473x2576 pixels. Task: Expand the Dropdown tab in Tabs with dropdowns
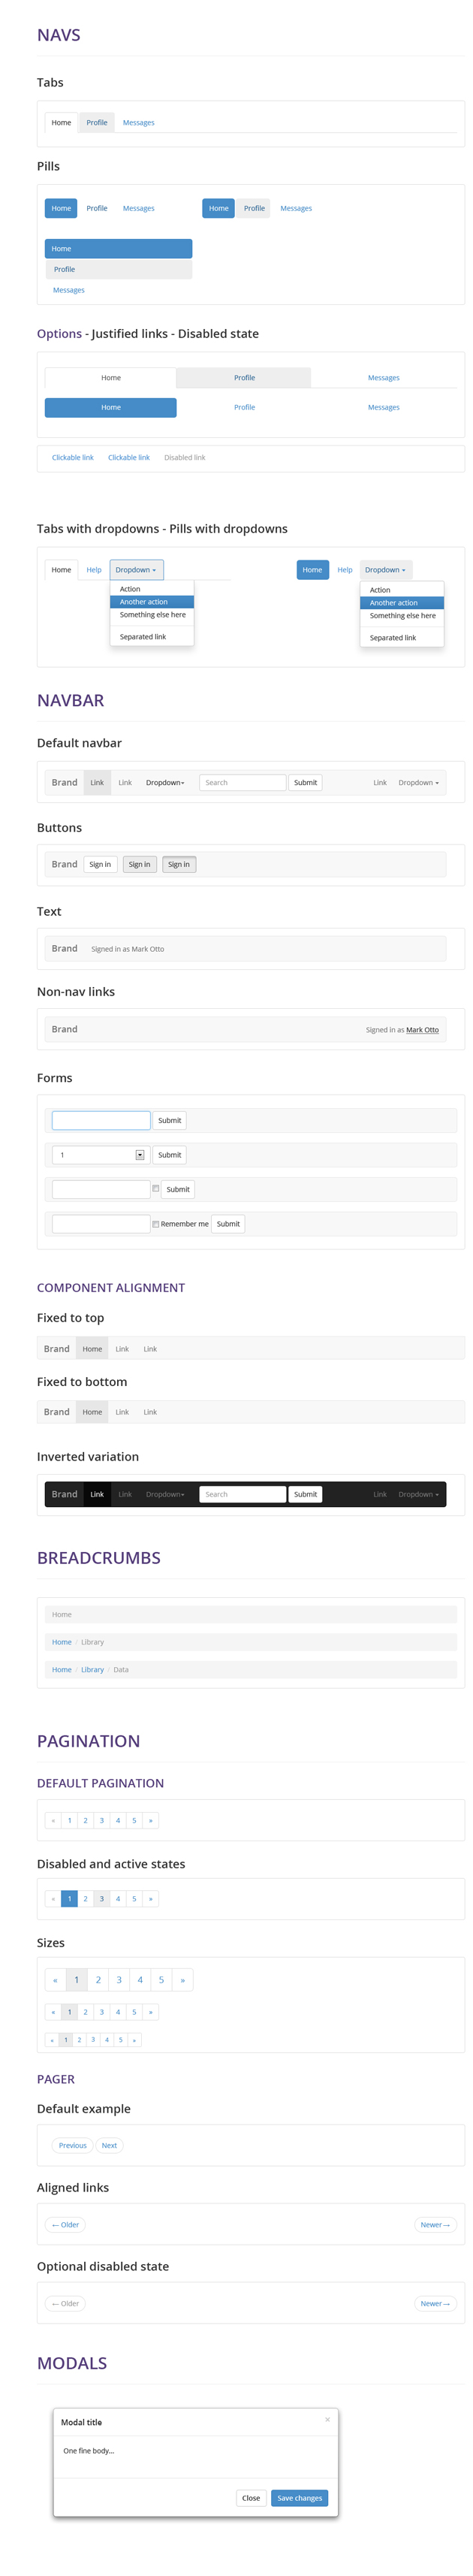pyautogui.click(x=136, y=570)
